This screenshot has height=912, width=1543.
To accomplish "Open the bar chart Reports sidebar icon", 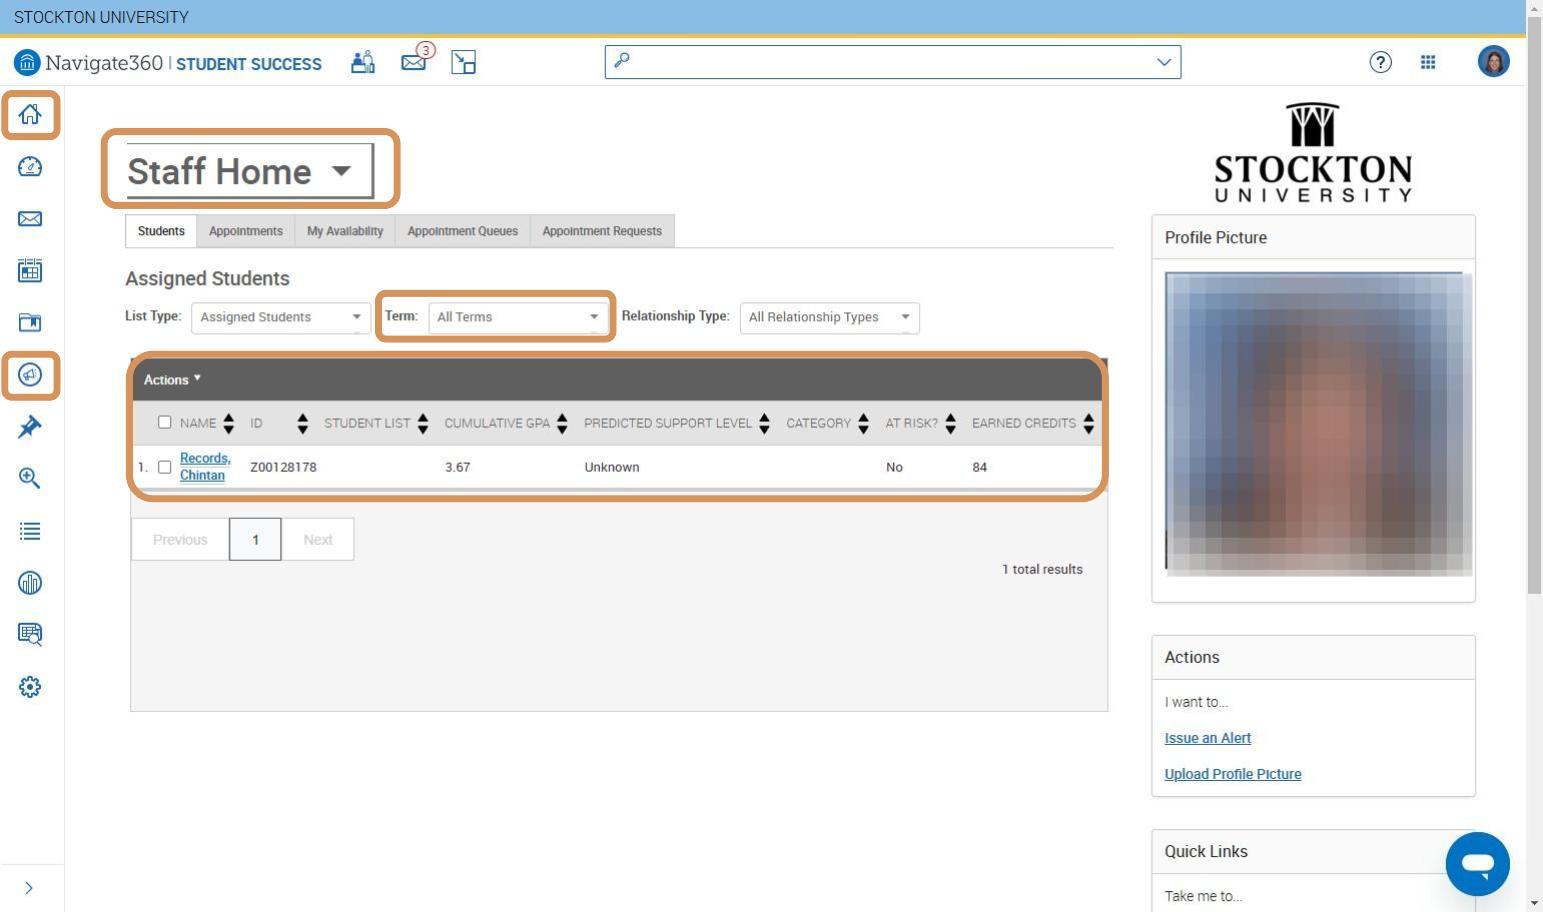I will (30, 583).
